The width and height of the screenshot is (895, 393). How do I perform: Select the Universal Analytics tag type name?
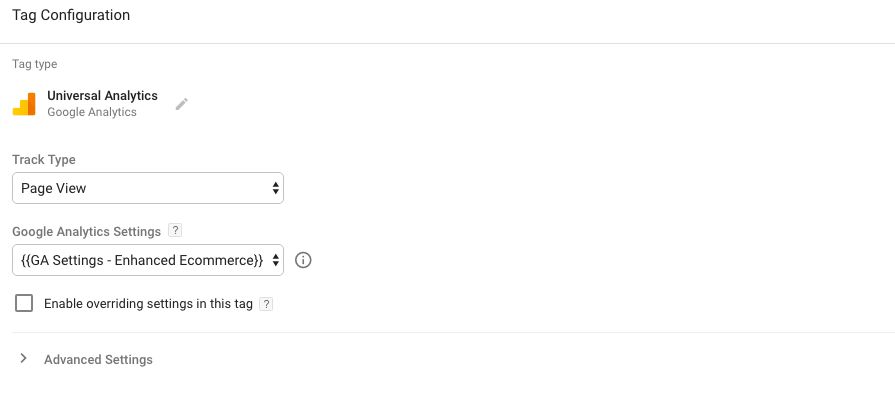click(x=103, y=96)
